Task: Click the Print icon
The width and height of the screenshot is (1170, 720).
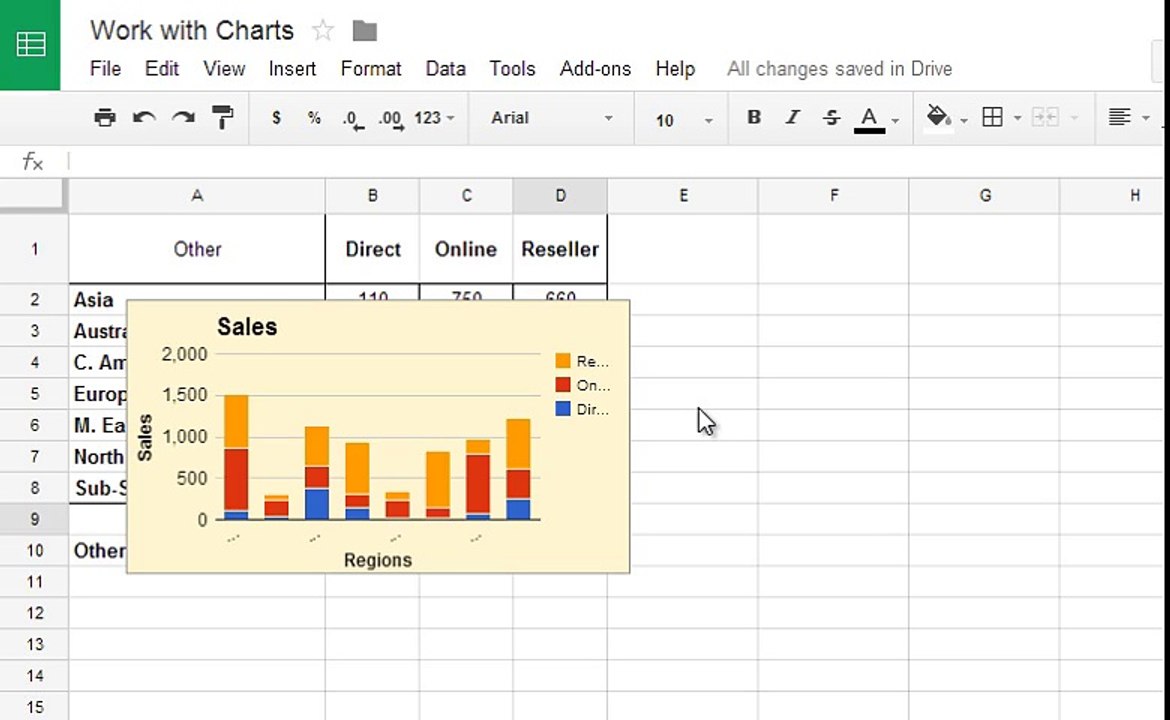Action: click(105, 118)
